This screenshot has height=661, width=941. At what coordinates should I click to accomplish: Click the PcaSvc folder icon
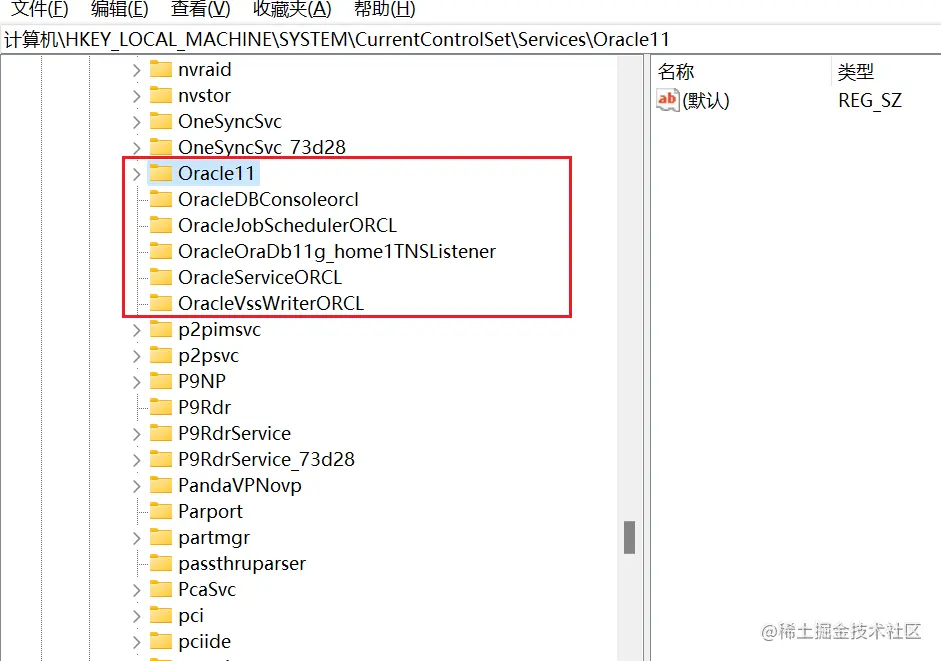pyautogui.click(x=160, y=589)
